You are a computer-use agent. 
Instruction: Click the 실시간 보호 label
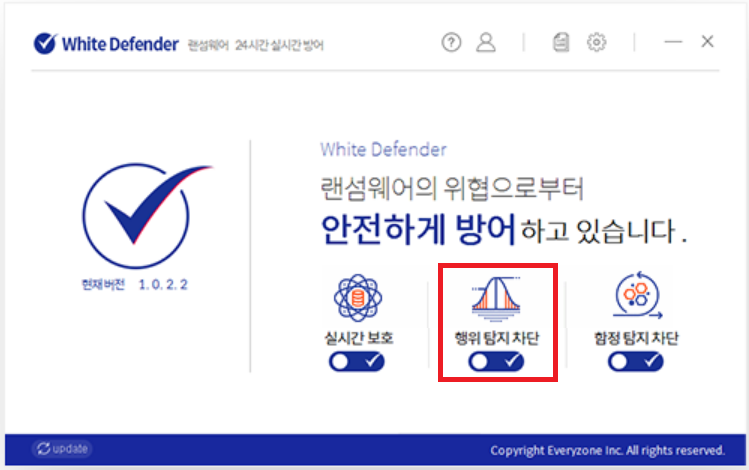[x=359, y=338]
